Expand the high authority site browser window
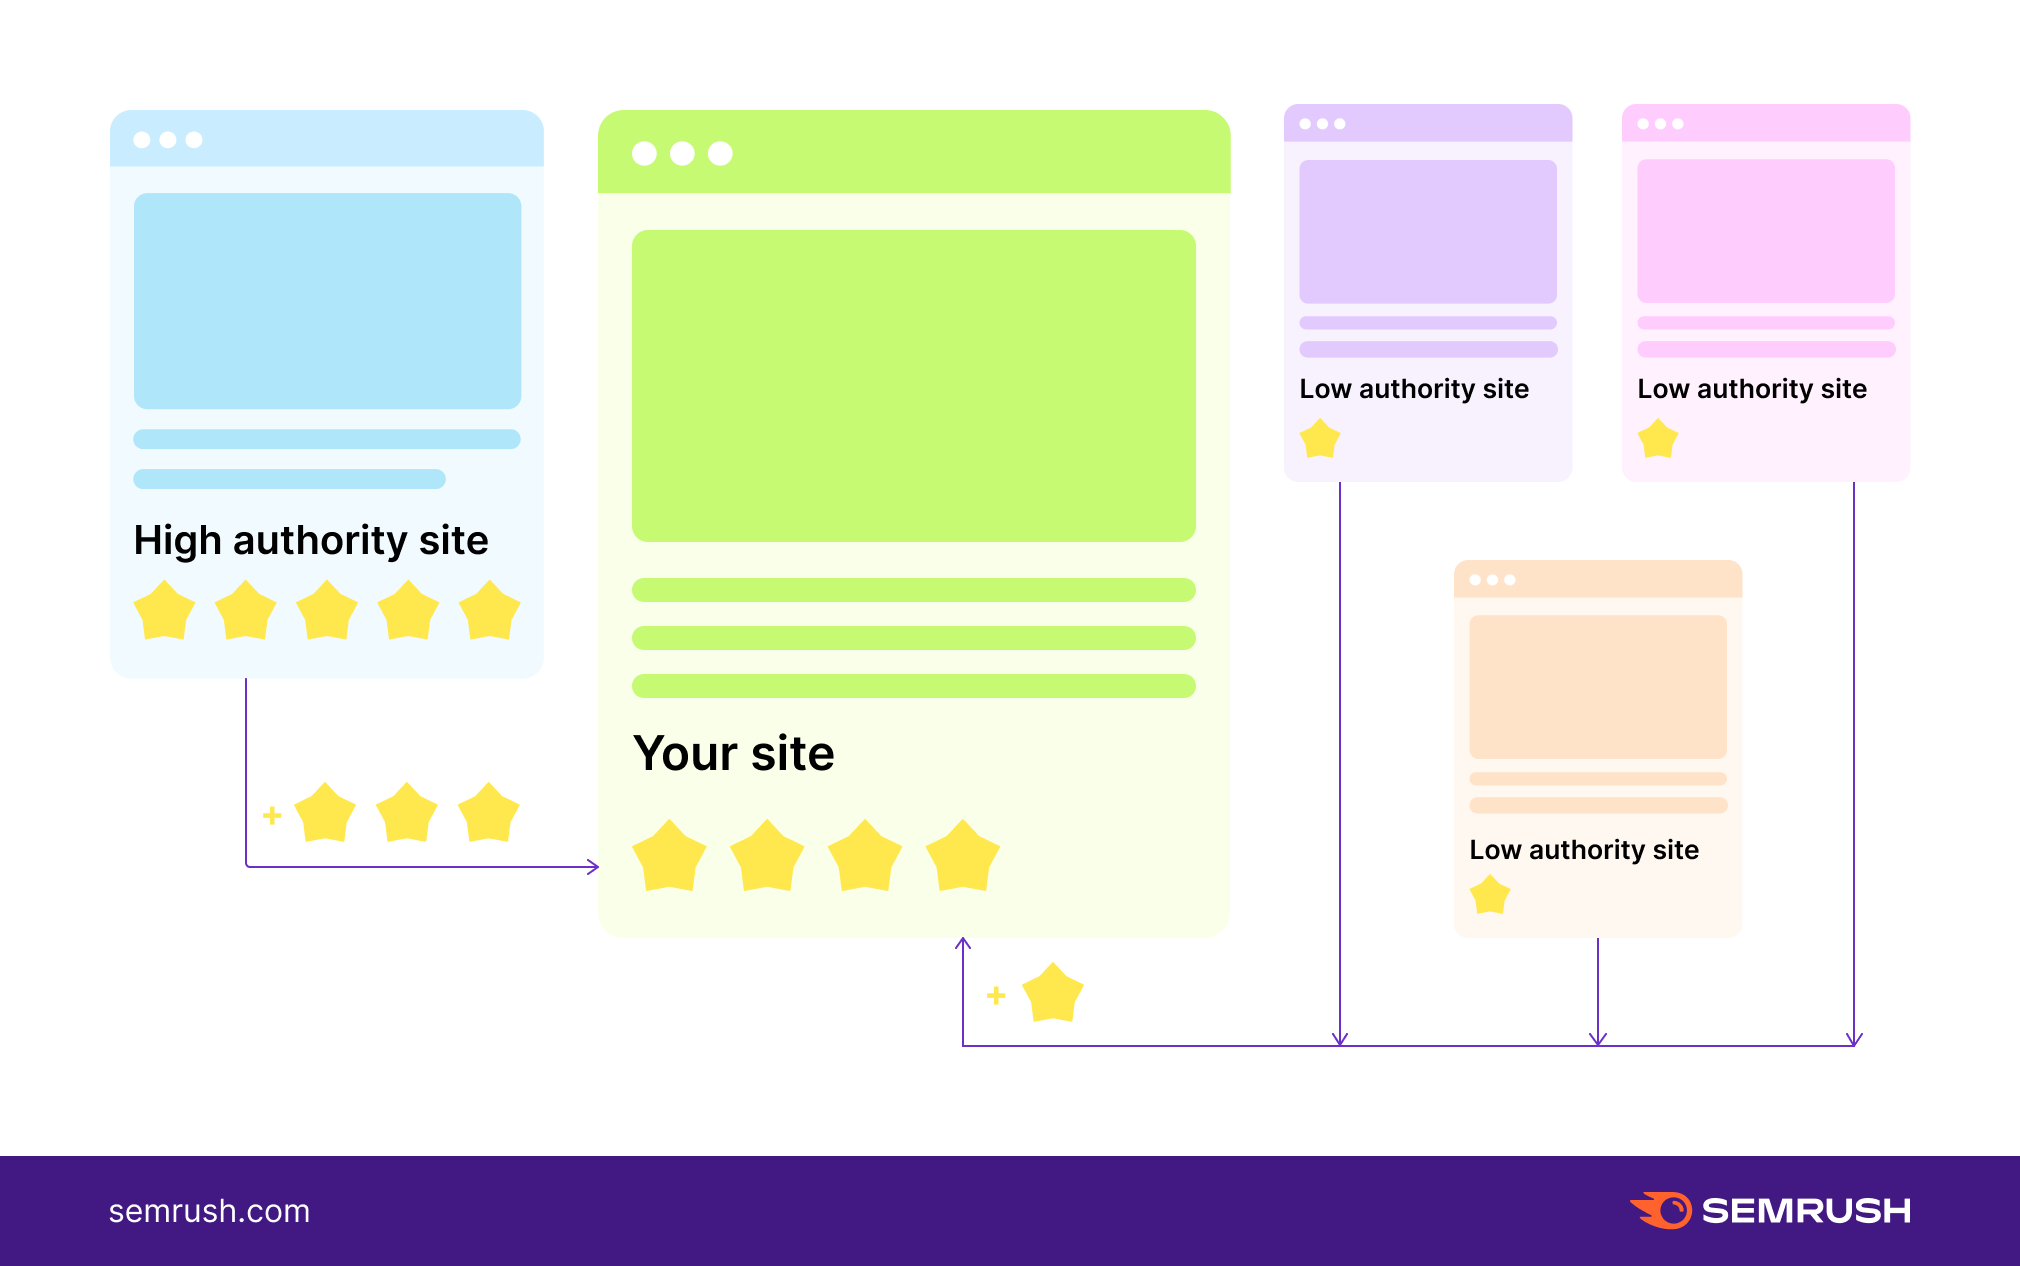2020x1266 pixels. click(x=188, y=141)
